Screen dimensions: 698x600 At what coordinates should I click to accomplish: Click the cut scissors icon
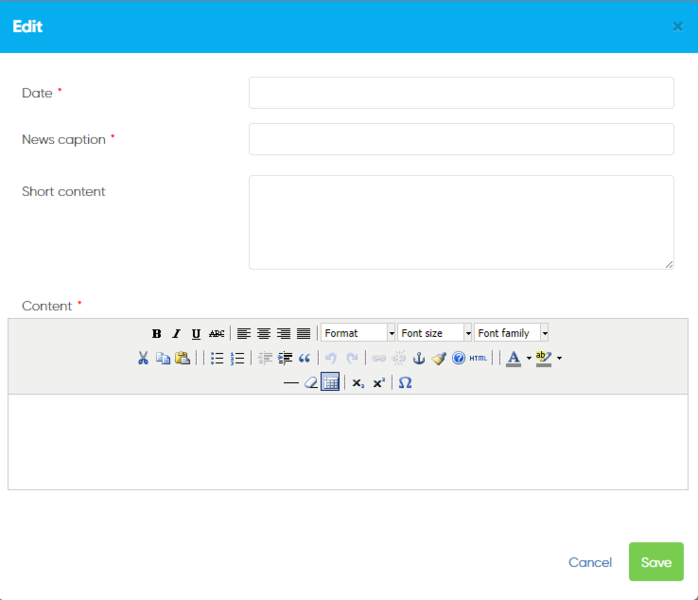click(143, 358)
